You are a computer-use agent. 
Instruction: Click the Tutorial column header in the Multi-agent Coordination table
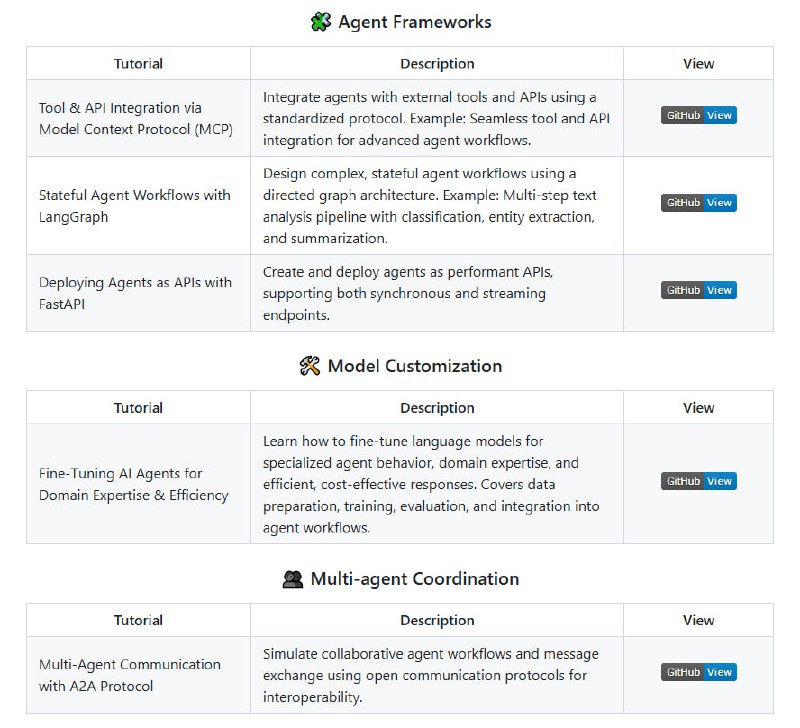138,621
